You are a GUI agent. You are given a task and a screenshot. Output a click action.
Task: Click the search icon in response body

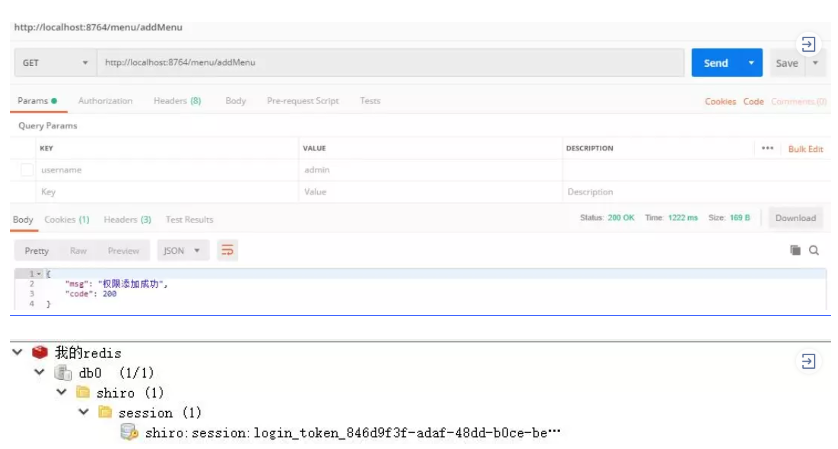(x=814, y=250)
